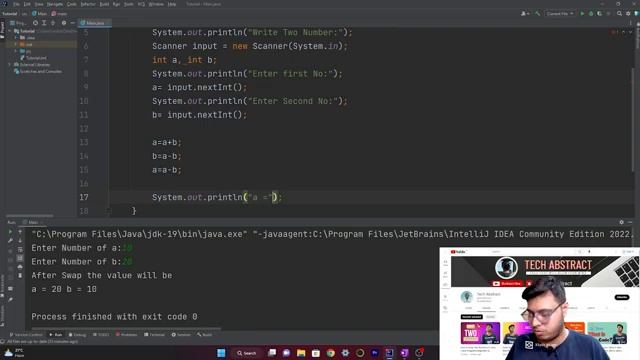Open Version Control tool window
Screen dimensions: 640x360
coord(26,335)
